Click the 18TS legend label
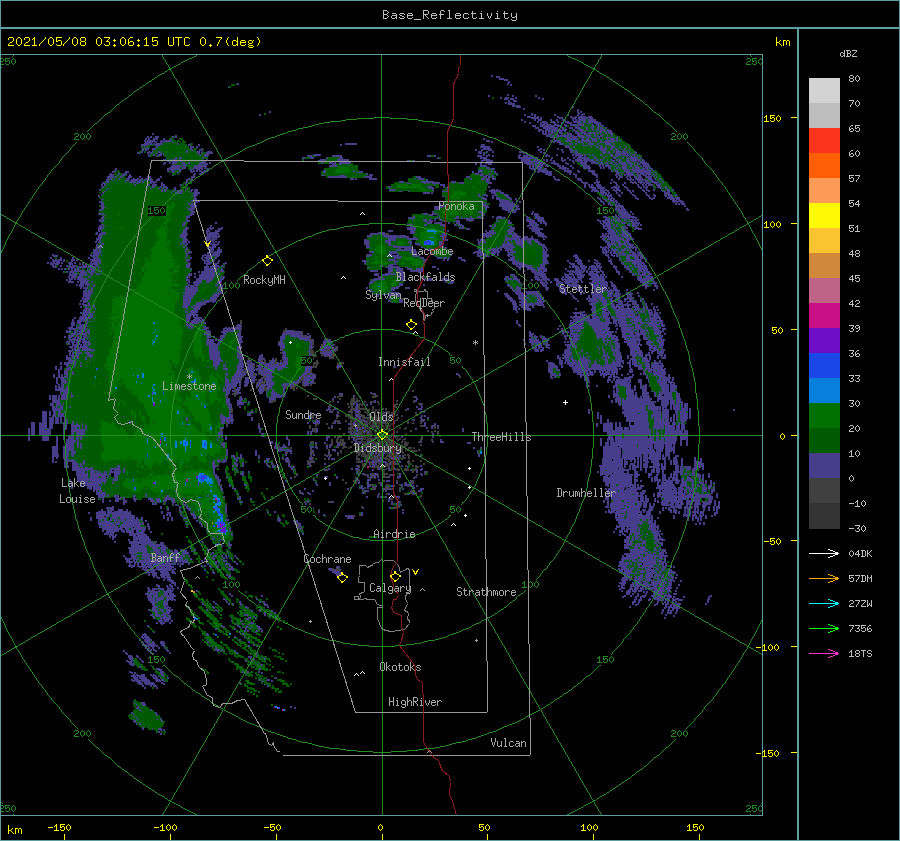The image size is (900, 841). [860, 654]
